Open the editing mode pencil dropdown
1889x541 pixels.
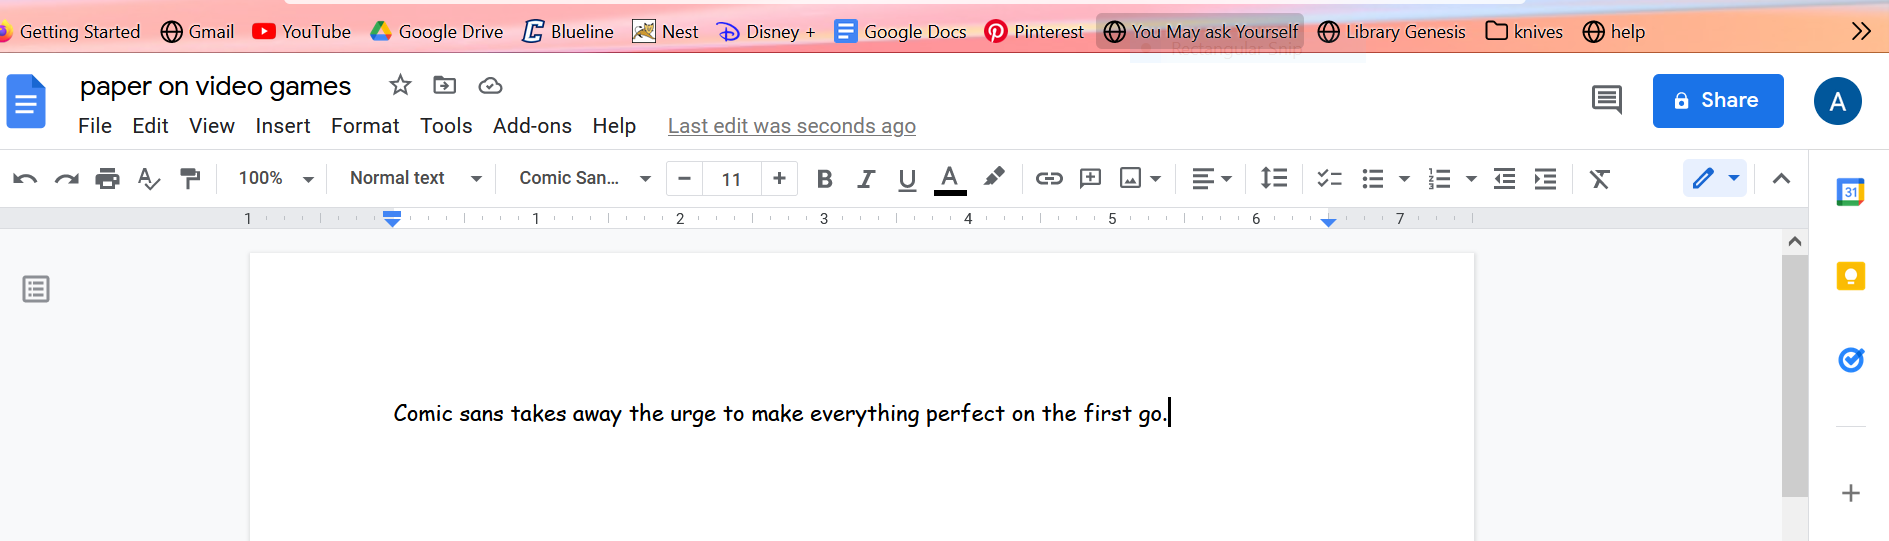point(1715,178)
